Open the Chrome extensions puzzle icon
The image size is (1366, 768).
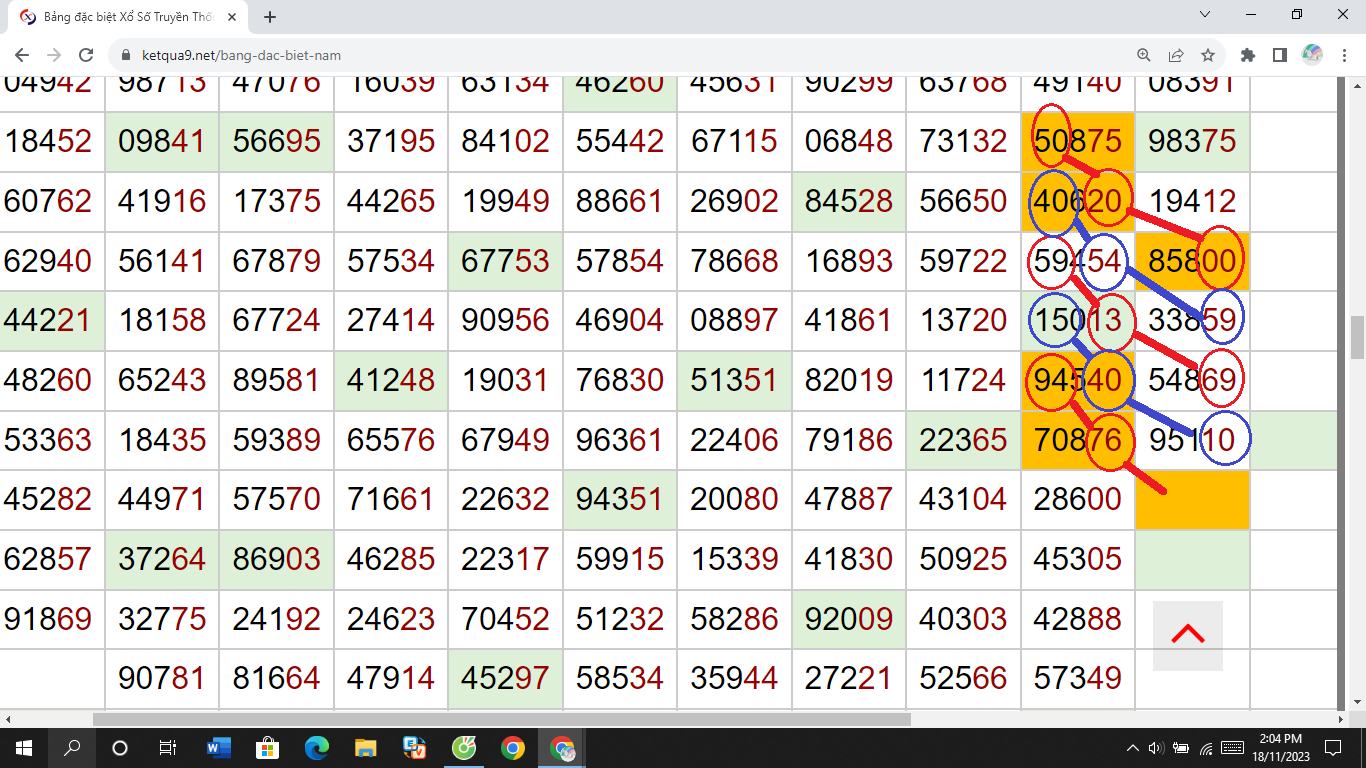click(1247, 55)
